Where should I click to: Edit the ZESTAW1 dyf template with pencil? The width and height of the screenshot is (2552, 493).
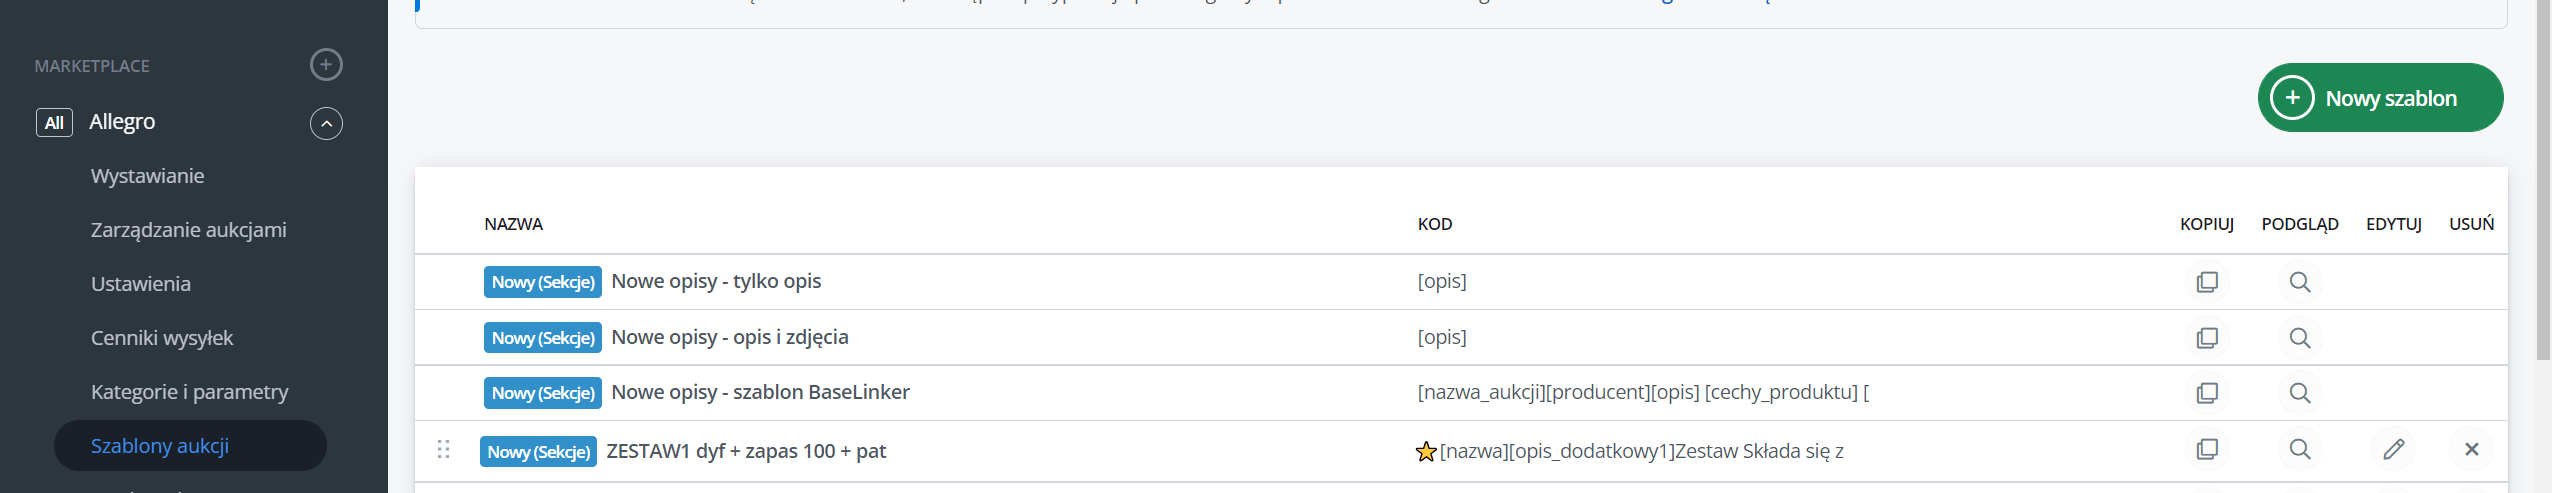(x=2393, y=449)
